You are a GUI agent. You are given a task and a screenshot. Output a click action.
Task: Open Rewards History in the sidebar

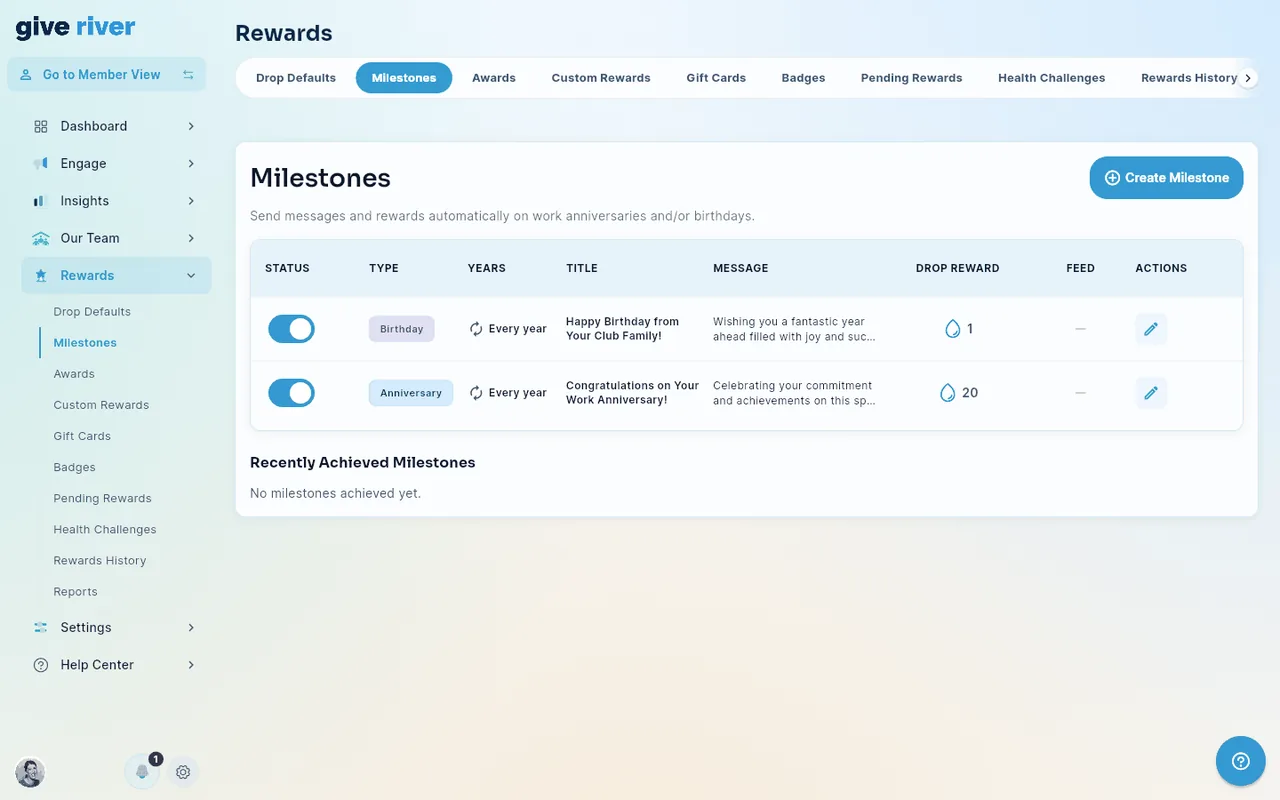[100, 560]
